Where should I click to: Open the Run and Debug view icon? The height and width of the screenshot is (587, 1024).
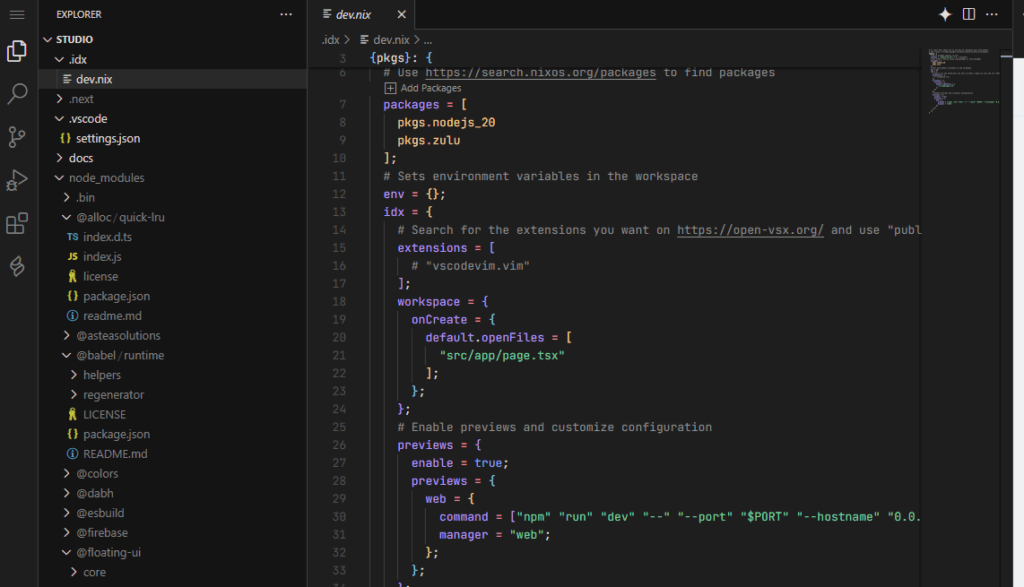[x=17, y=180]
